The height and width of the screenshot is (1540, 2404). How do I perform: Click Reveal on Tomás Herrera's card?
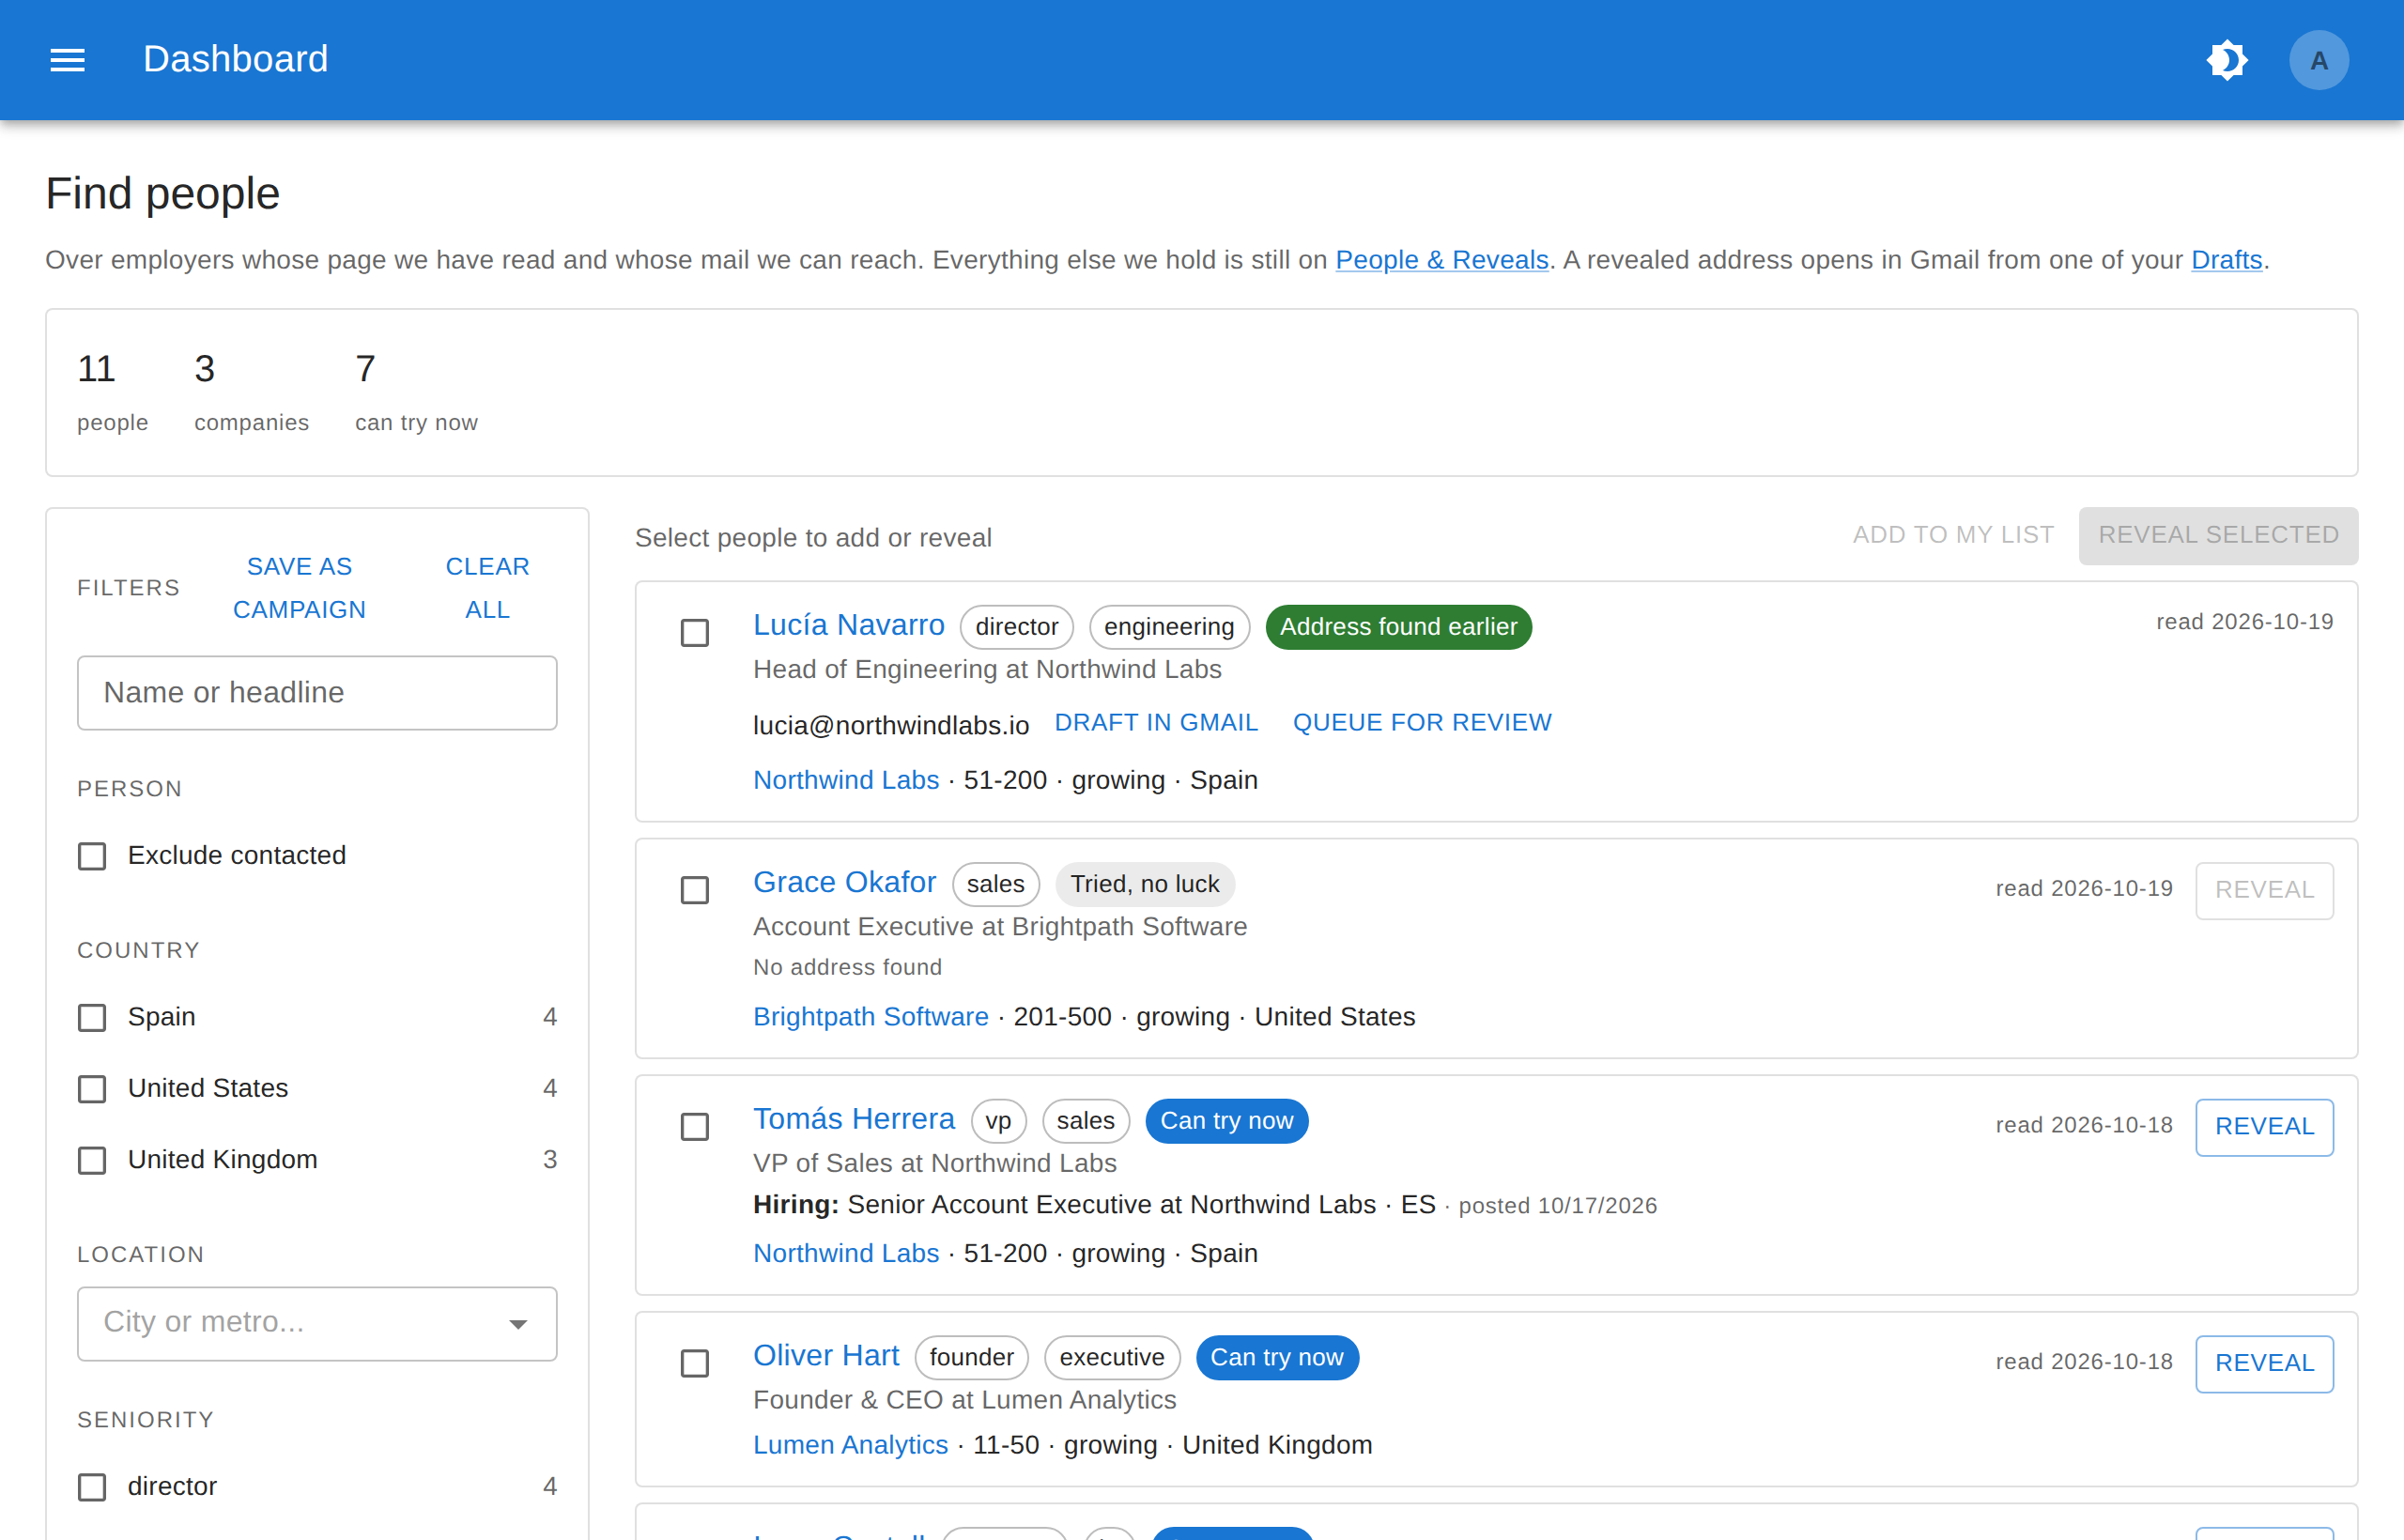pos(2264,1127)
